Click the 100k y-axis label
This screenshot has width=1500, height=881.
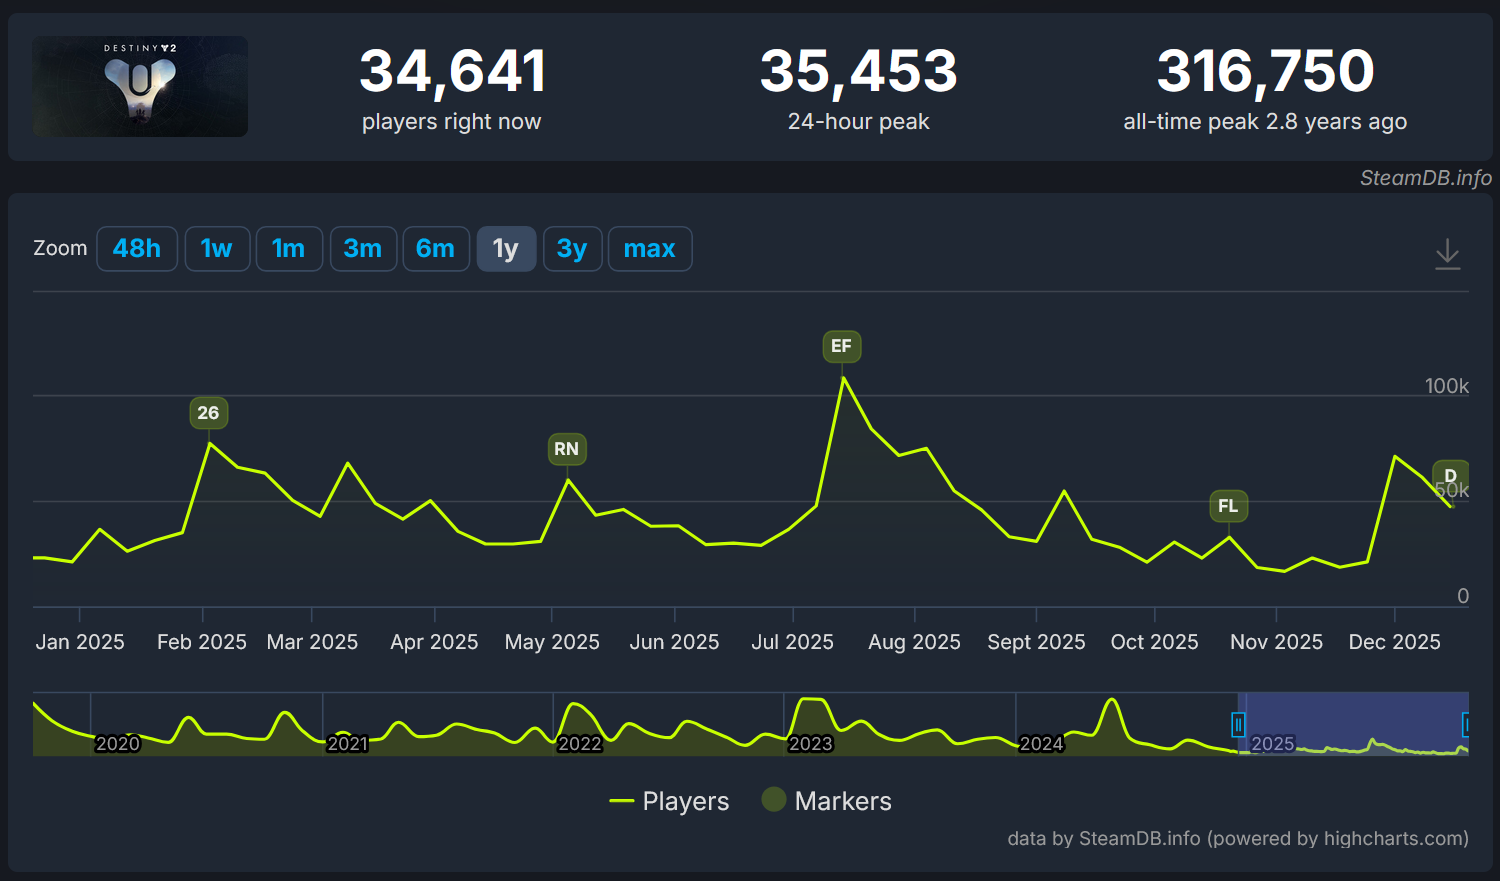point(1447,386)
